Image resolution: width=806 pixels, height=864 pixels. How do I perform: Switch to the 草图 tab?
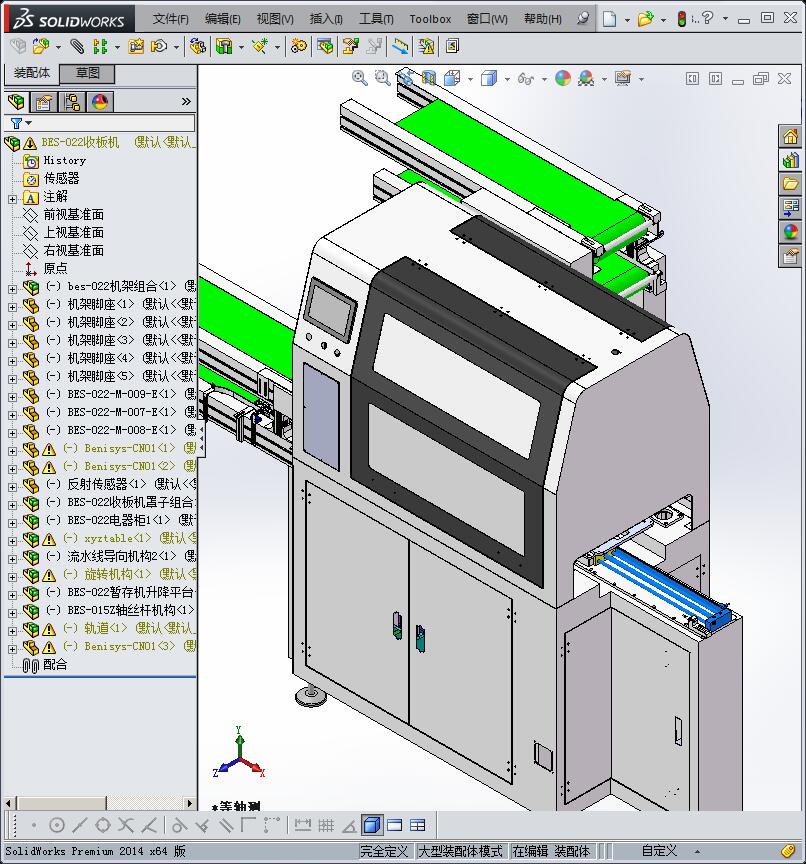coord(87,73)
